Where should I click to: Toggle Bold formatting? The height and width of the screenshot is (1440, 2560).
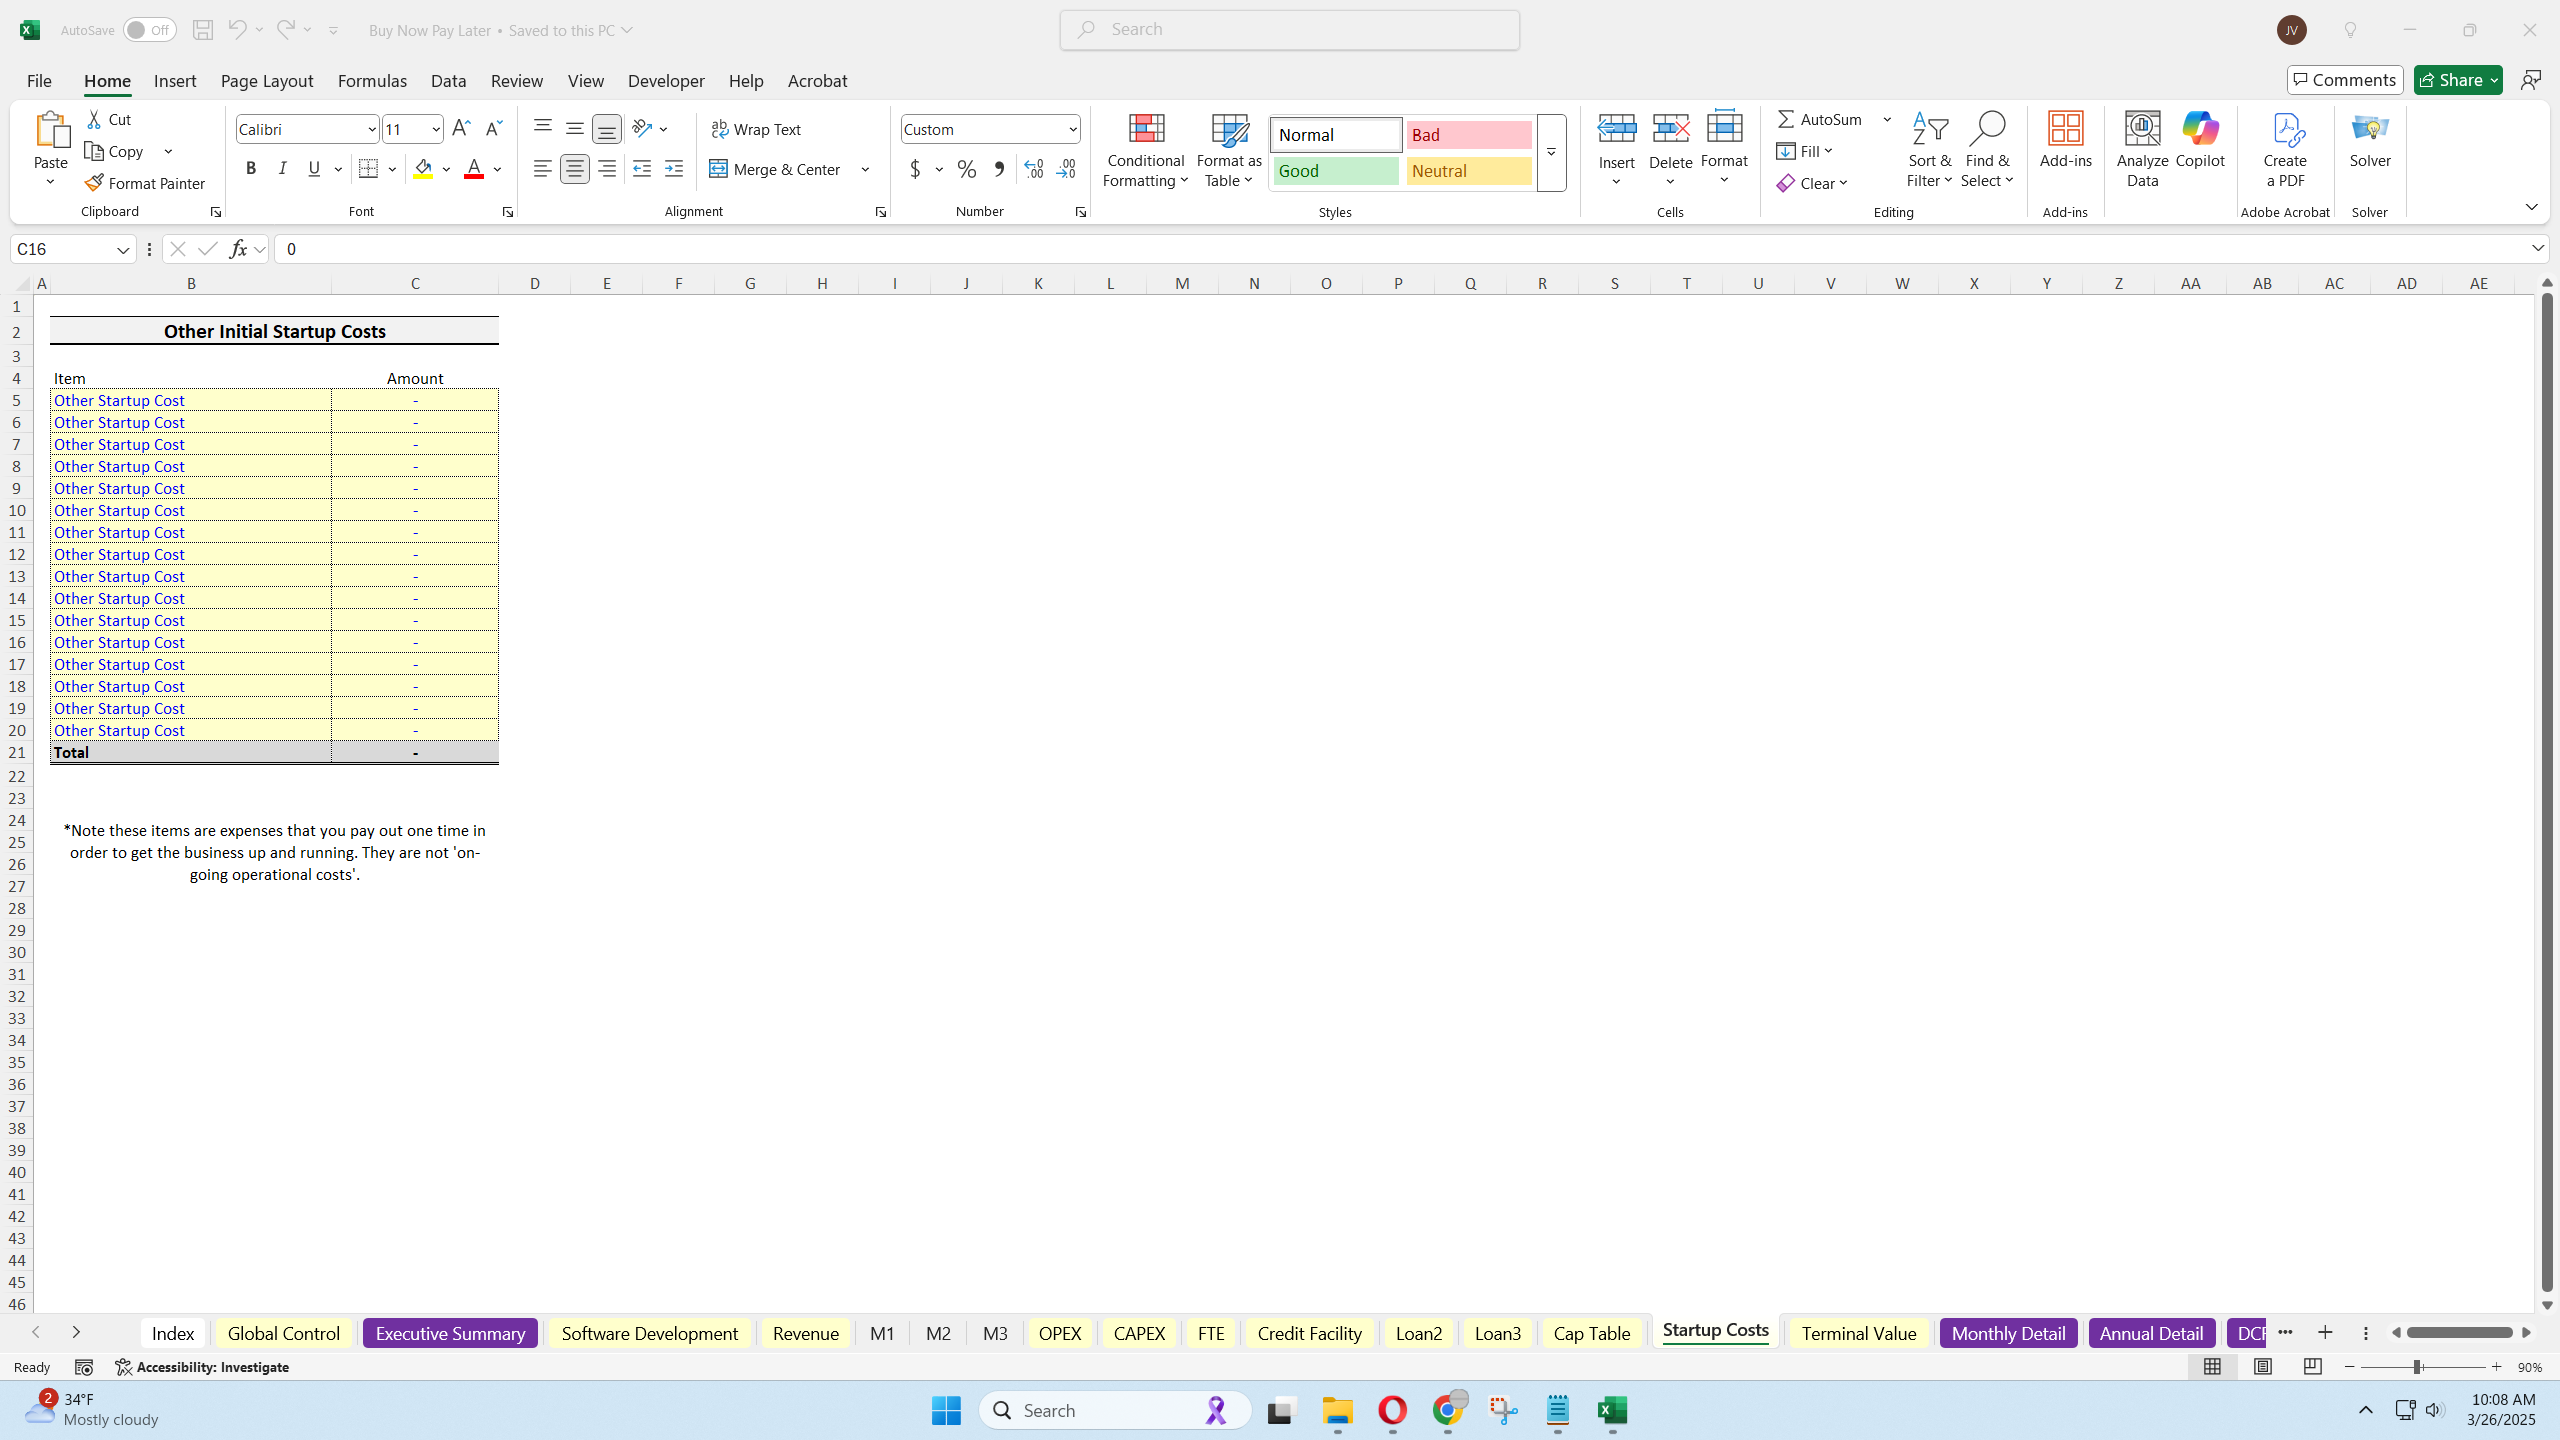click(x=251, y=168)
